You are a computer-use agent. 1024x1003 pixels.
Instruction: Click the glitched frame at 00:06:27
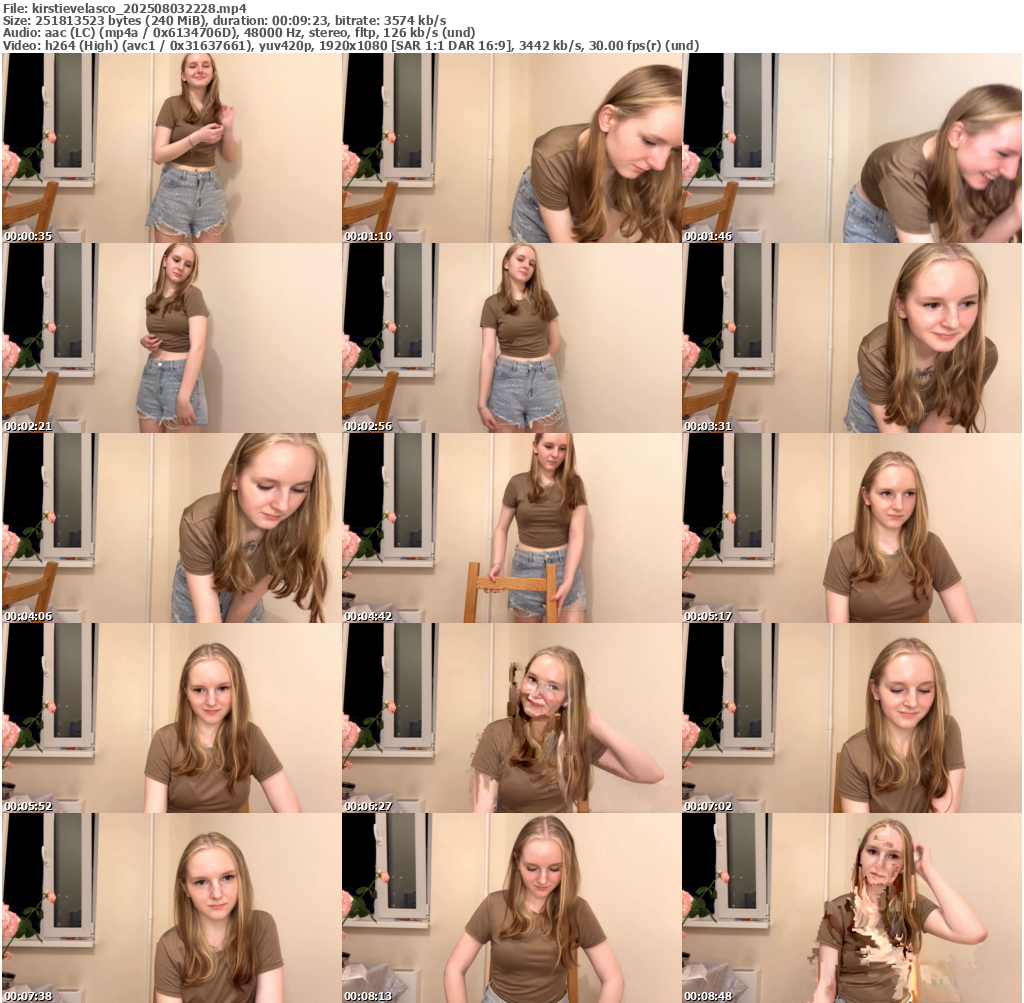pos(512,717)
